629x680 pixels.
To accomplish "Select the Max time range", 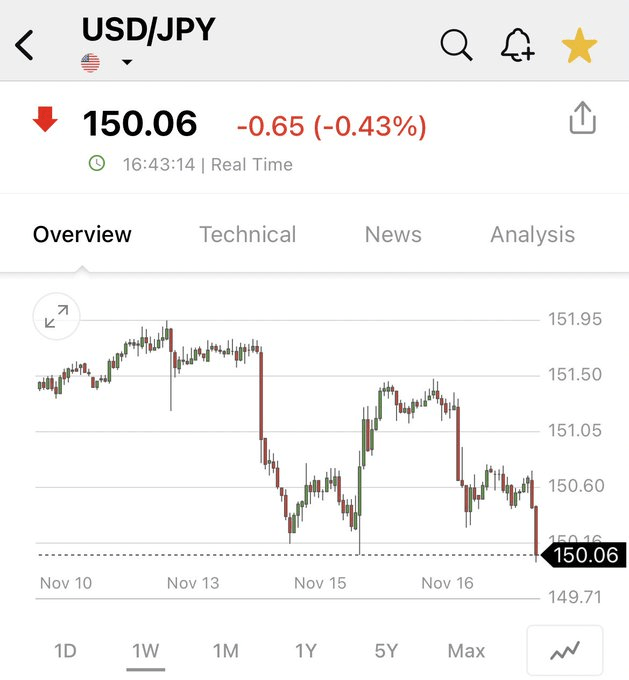I will point(466,651).
